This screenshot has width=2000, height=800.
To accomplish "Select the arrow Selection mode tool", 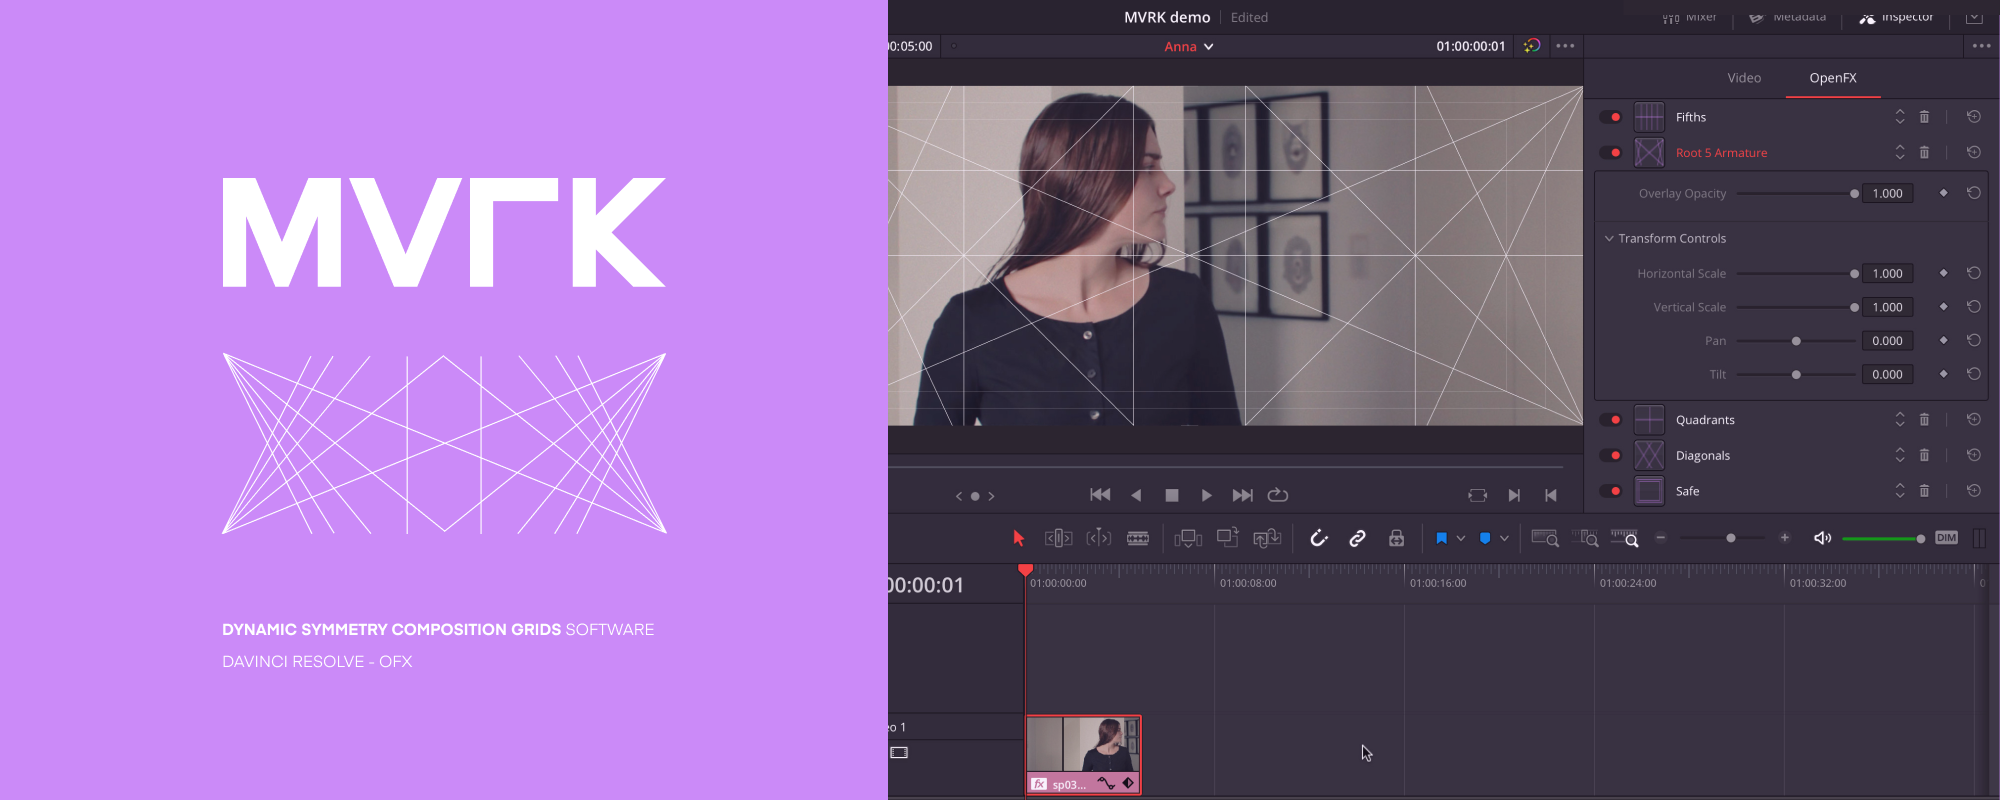I will (x=1018, y=538).
